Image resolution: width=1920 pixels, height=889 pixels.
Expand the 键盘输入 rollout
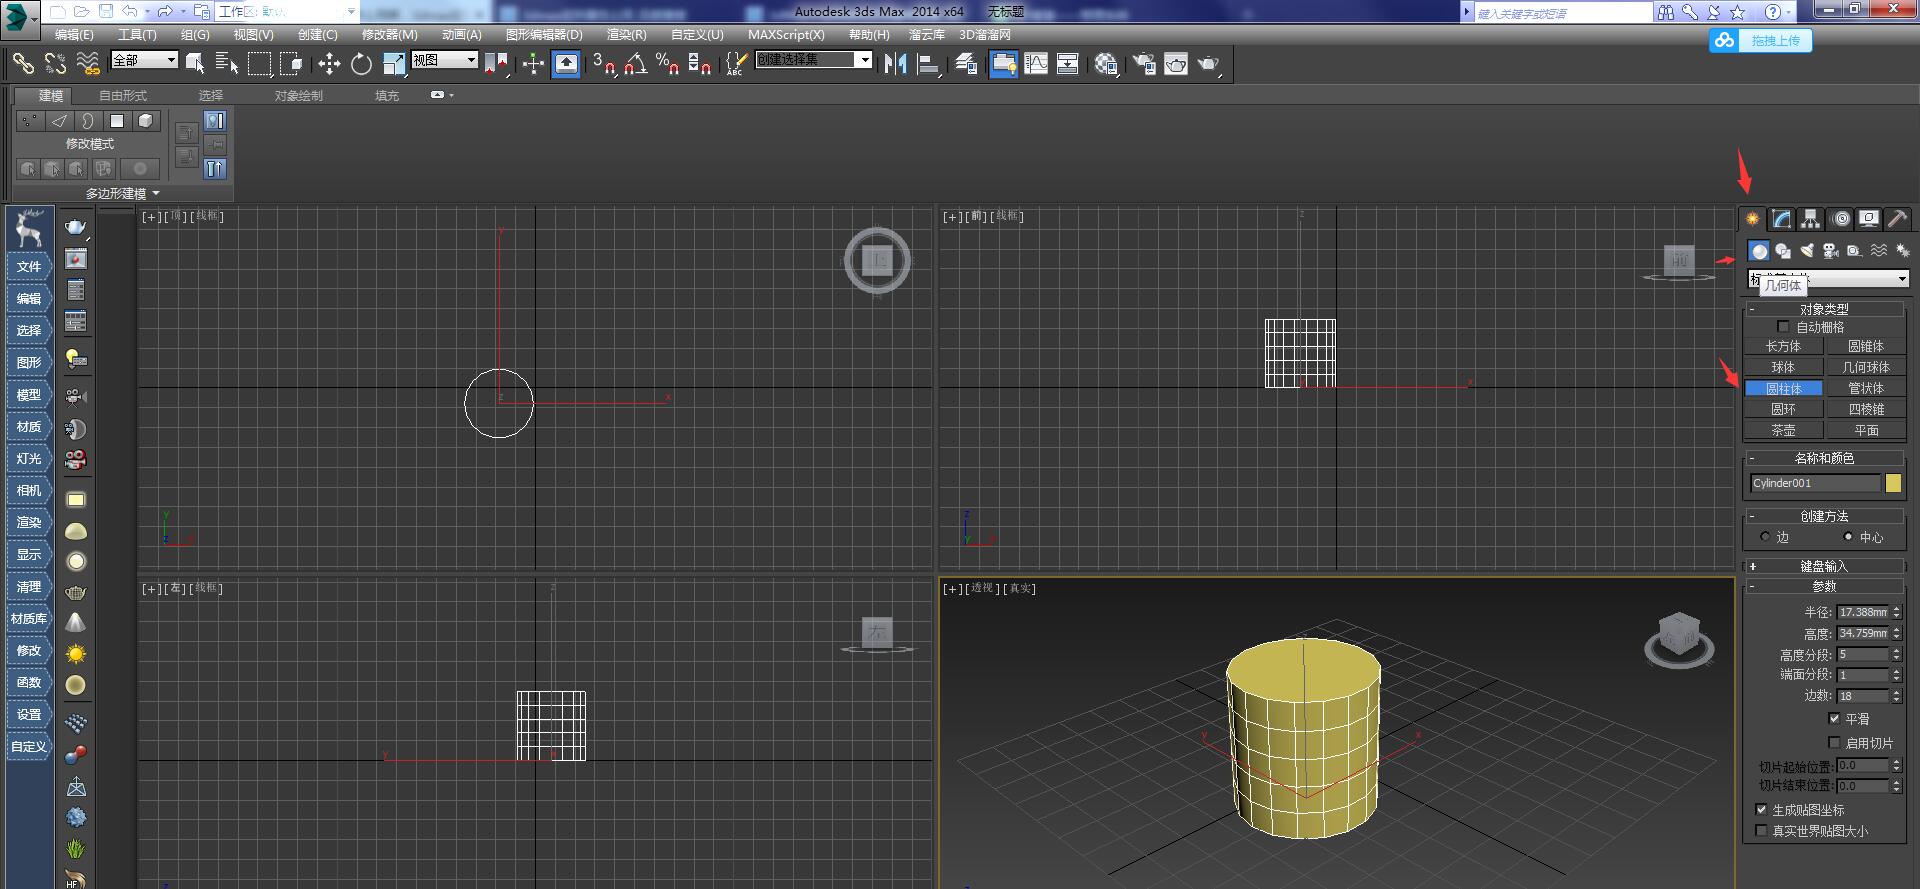(1824, 566)
